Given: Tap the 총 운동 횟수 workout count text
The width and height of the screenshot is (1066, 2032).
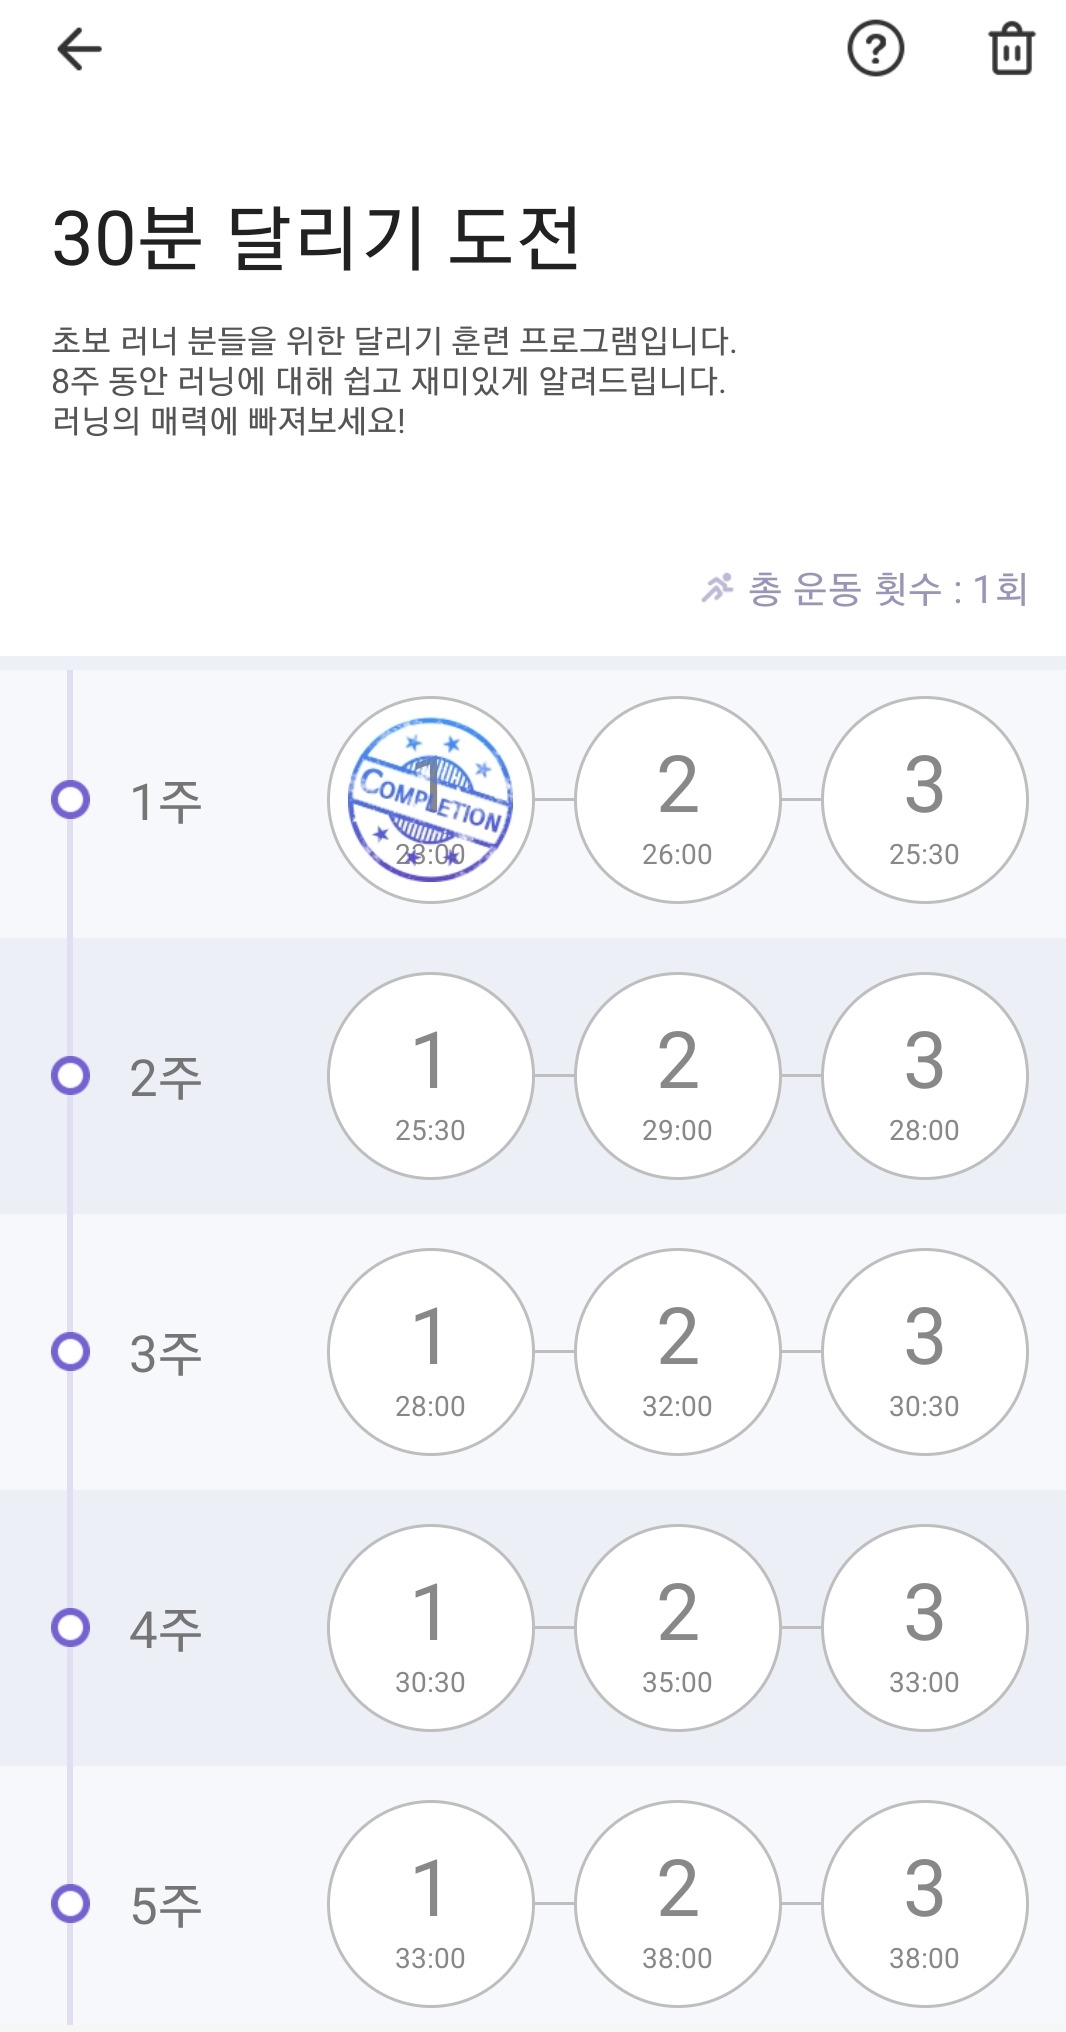Looking at the screenshot, I should click(x=888, y=589).
